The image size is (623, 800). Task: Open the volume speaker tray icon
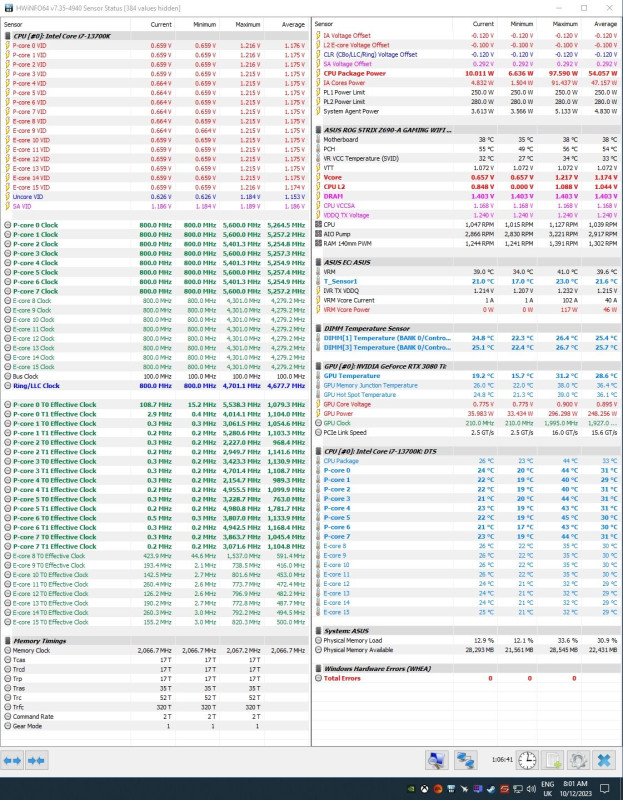tap(531, 789)
